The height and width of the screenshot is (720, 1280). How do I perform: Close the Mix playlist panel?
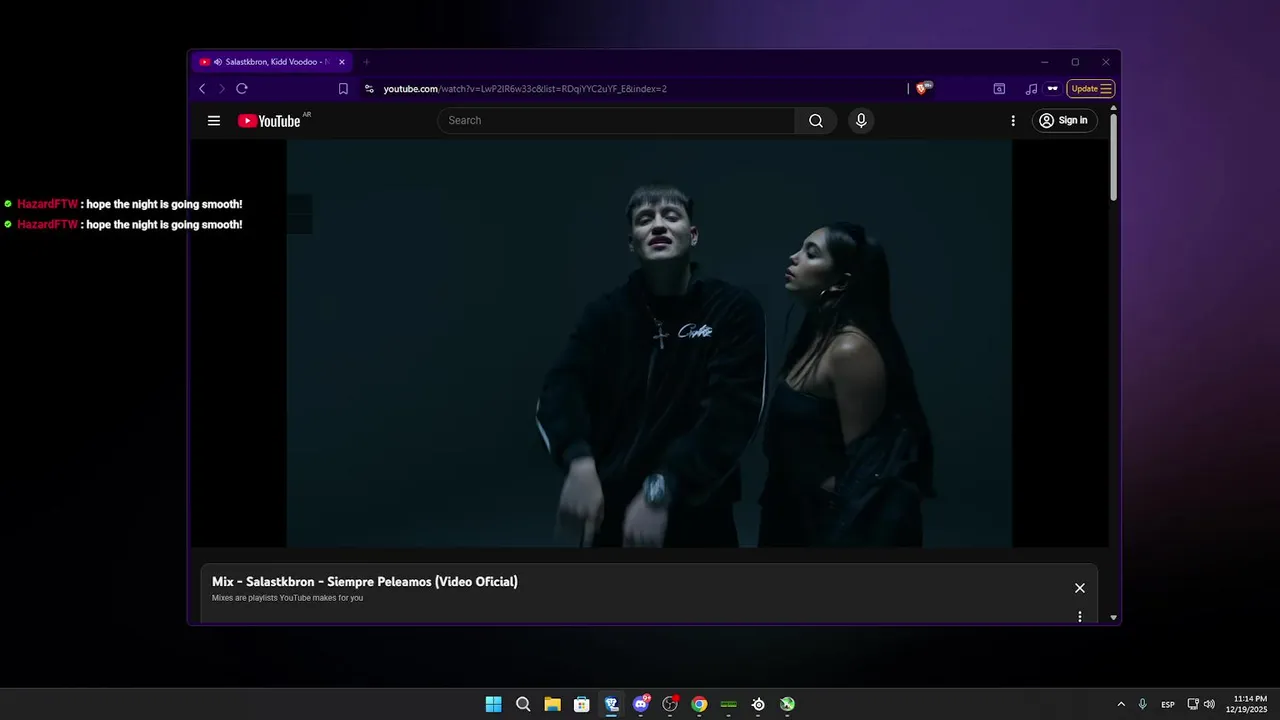click(x=1080, y=588)
